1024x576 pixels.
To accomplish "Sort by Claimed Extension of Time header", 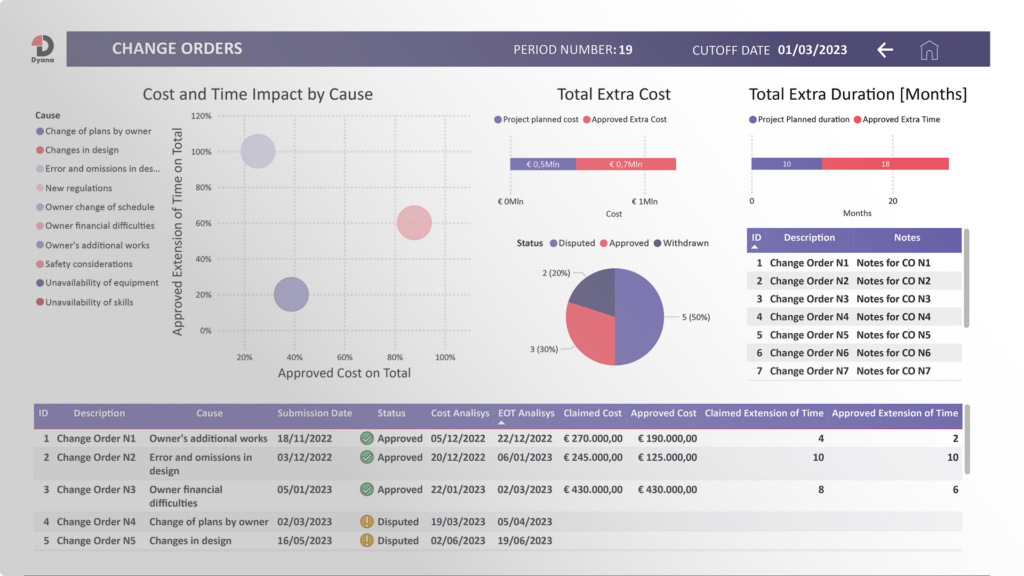I will tap(763, 413).
